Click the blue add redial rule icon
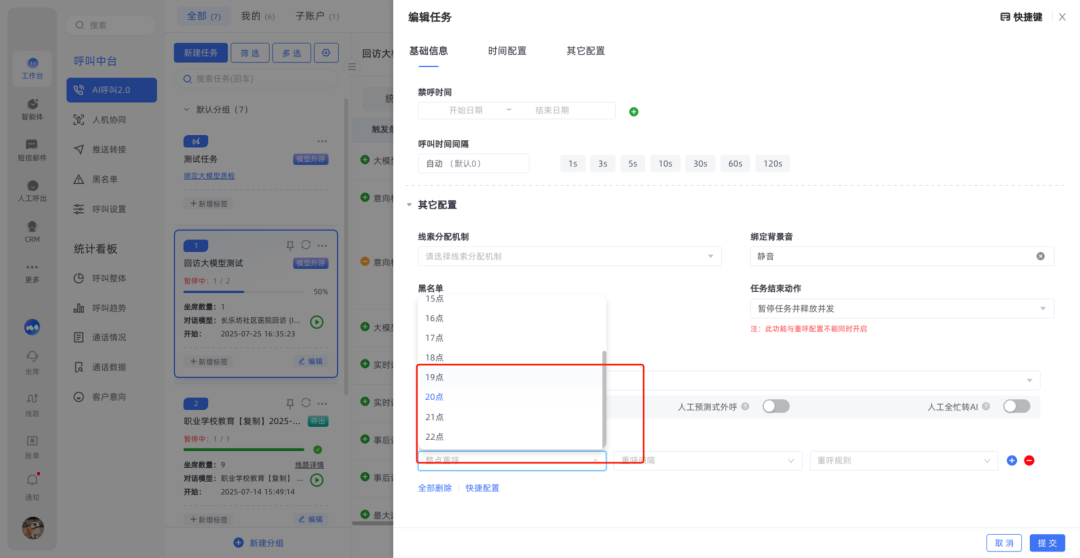 1012,460
